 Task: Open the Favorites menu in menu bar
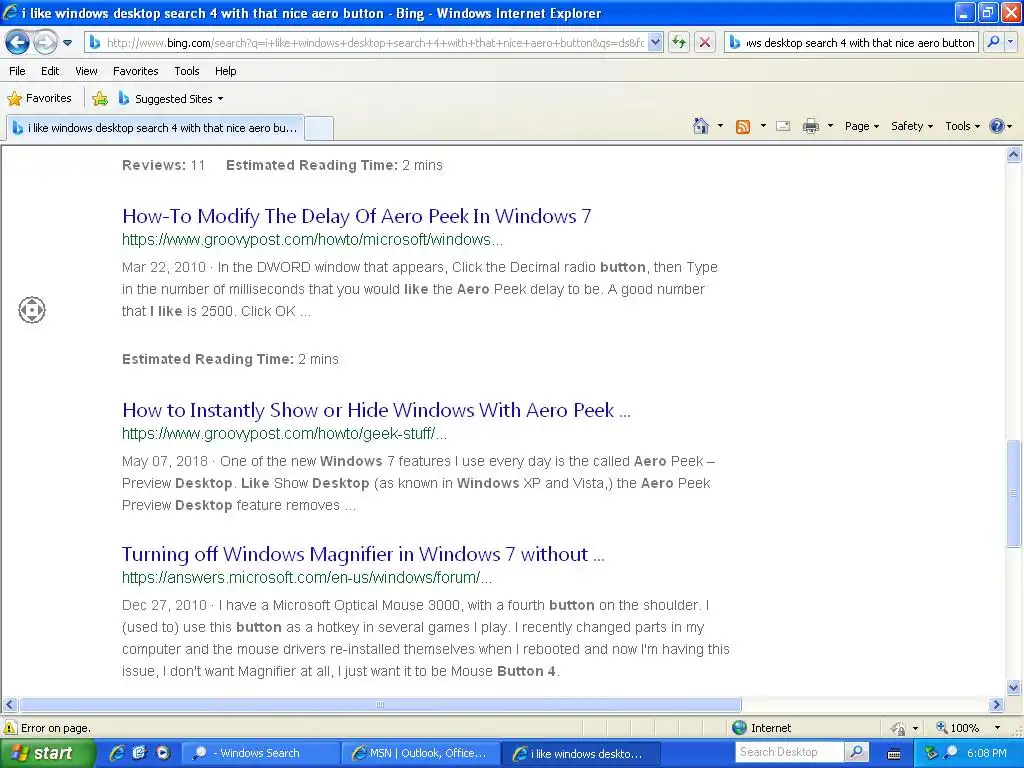(x=136, y=71)
